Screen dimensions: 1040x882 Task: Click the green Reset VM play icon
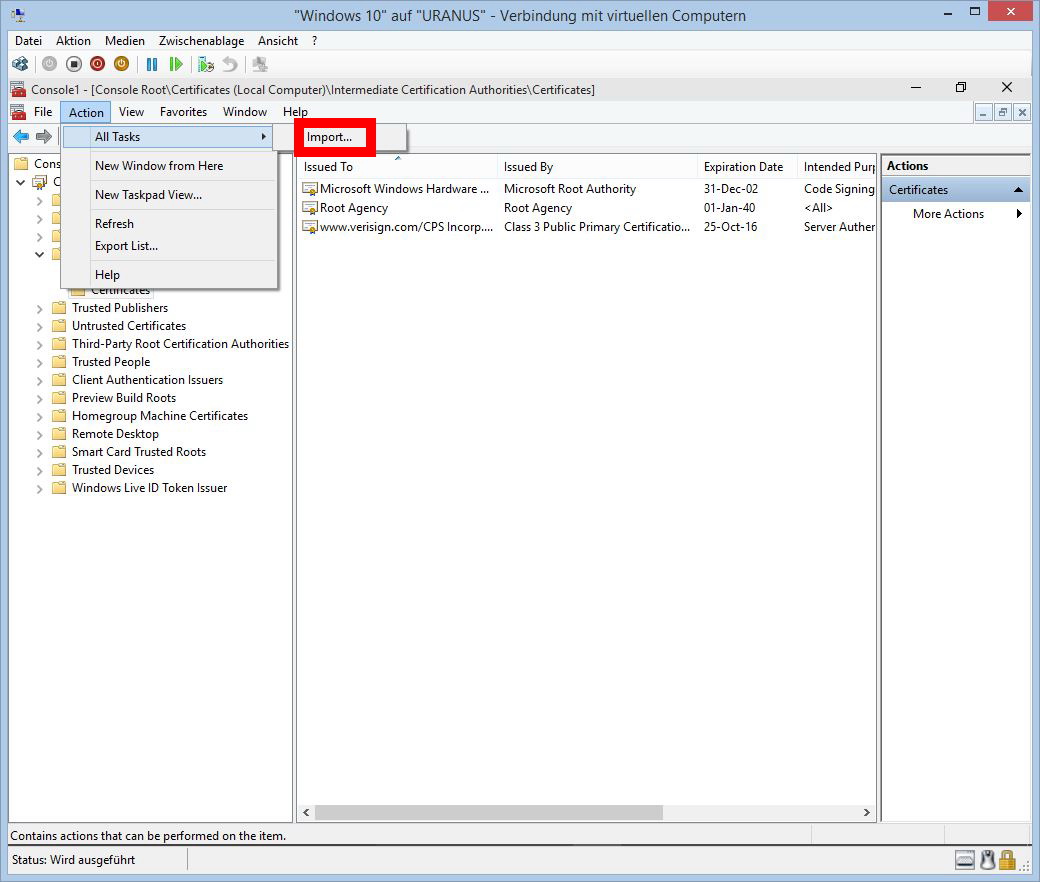coord(176,64)
